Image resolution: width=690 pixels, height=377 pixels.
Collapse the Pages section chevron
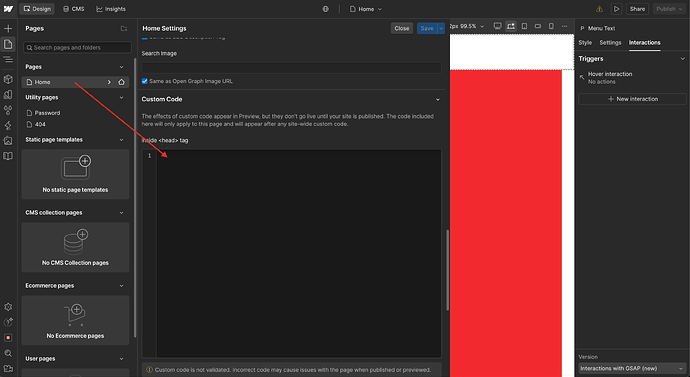coord(121,67)
